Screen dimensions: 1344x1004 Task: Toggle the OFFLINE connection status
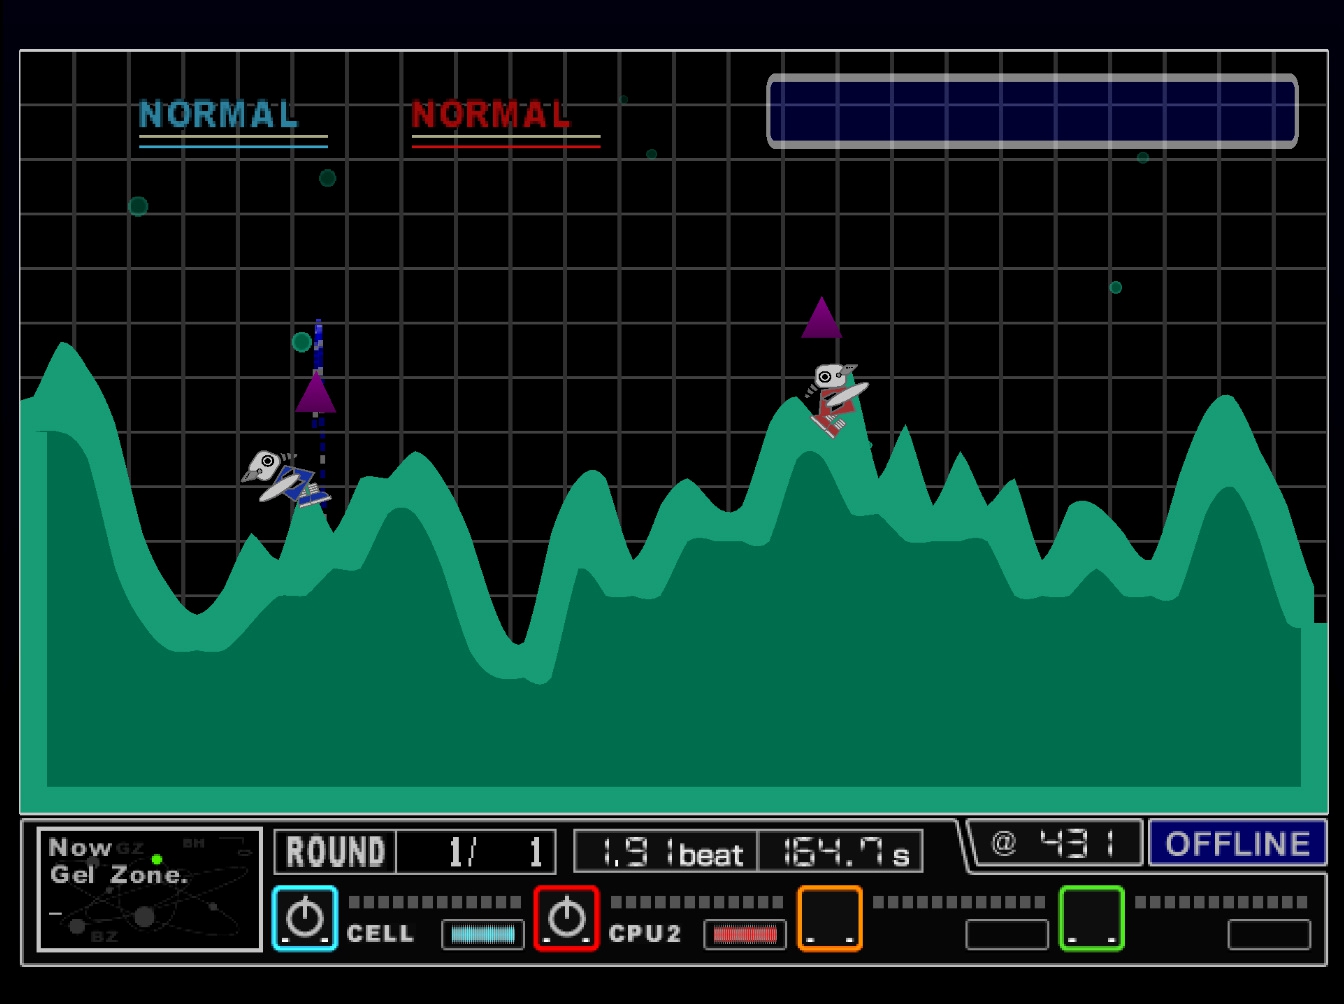pos(1237,843)
